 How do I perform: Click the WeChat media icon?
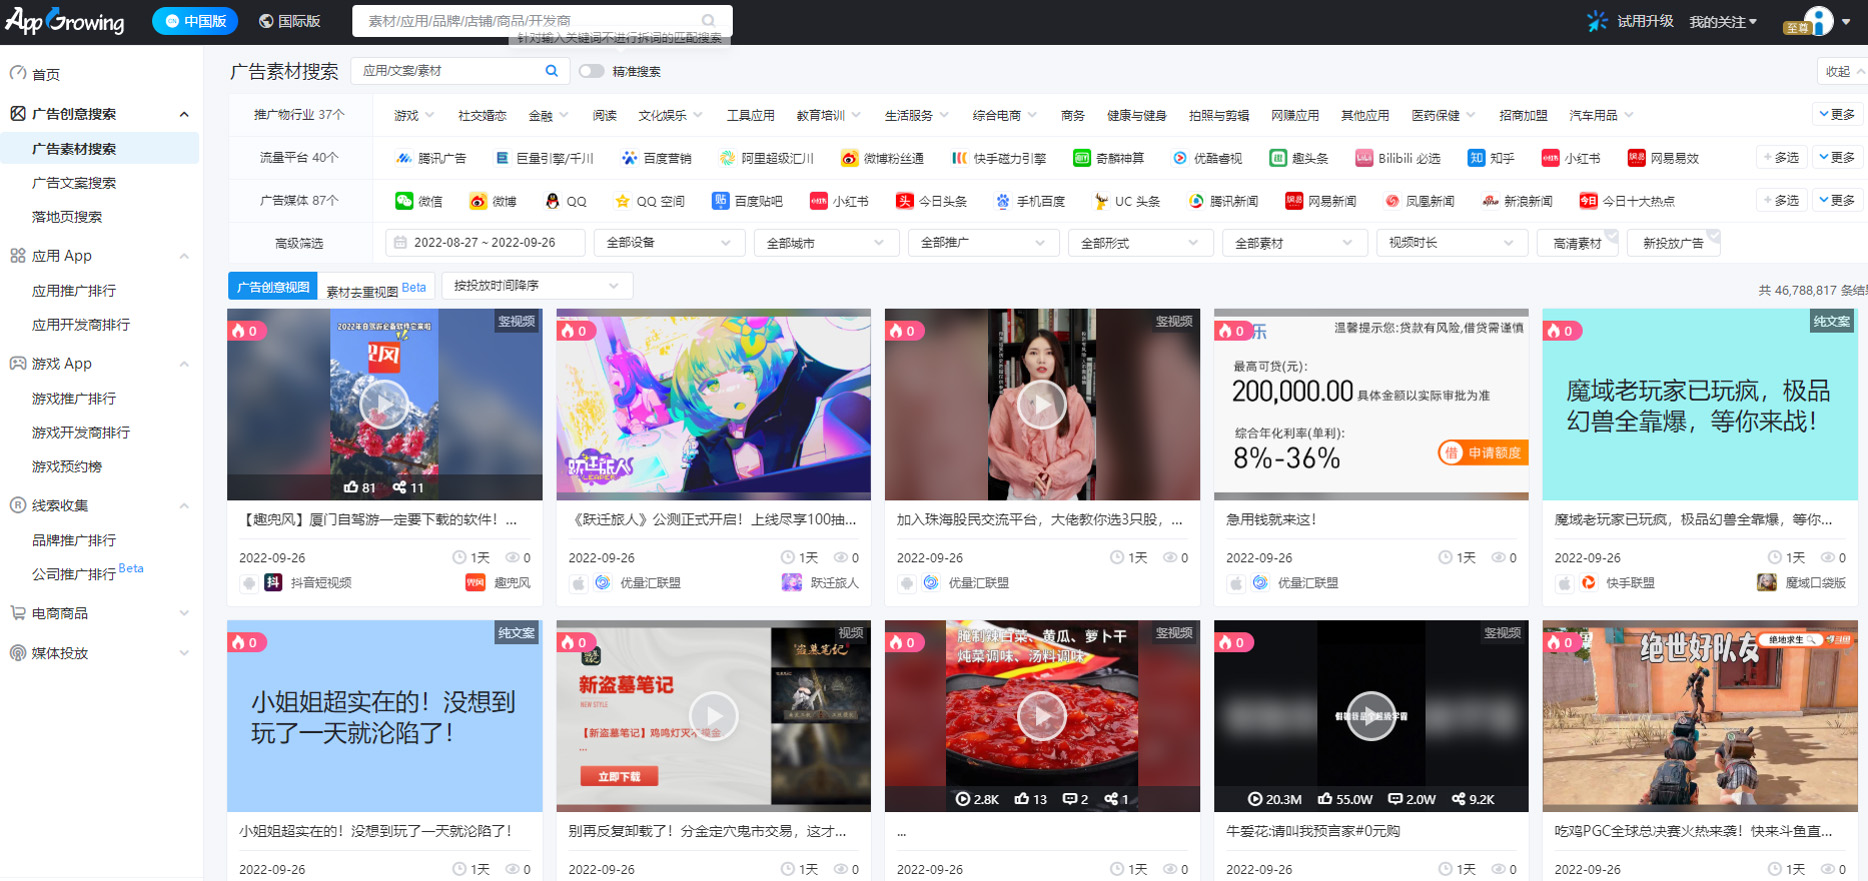(404, 201)
